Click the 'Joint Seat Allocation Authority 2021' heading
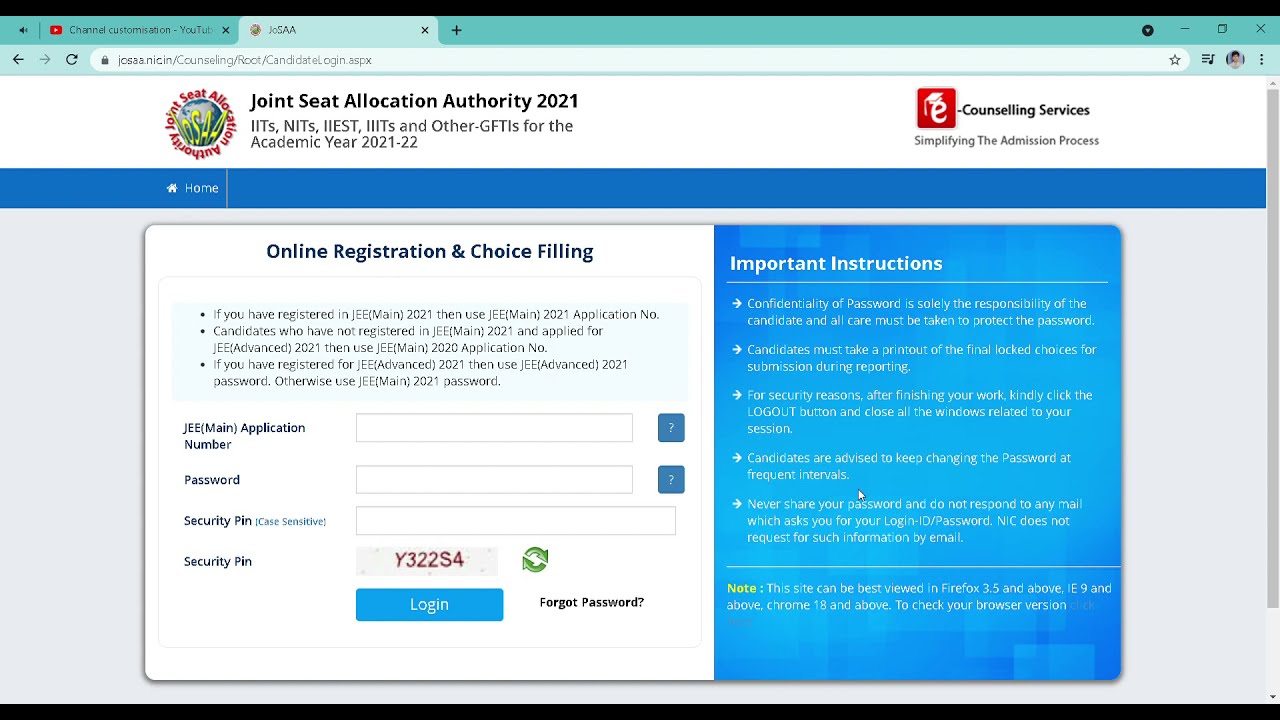This screenshot has height=720, width=1280. [x=414, y=101]
